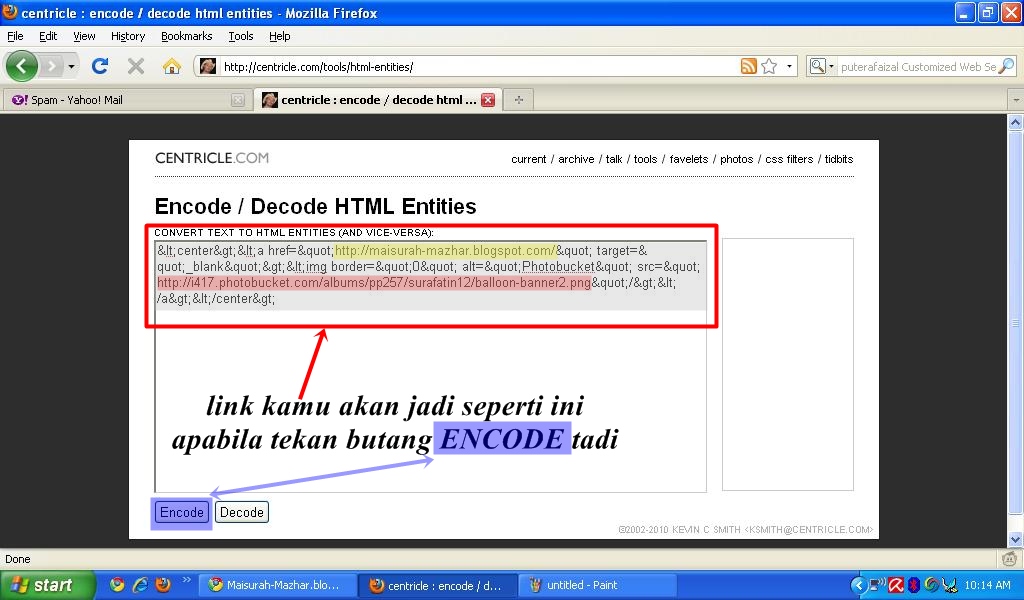Open the History menu

128,36
